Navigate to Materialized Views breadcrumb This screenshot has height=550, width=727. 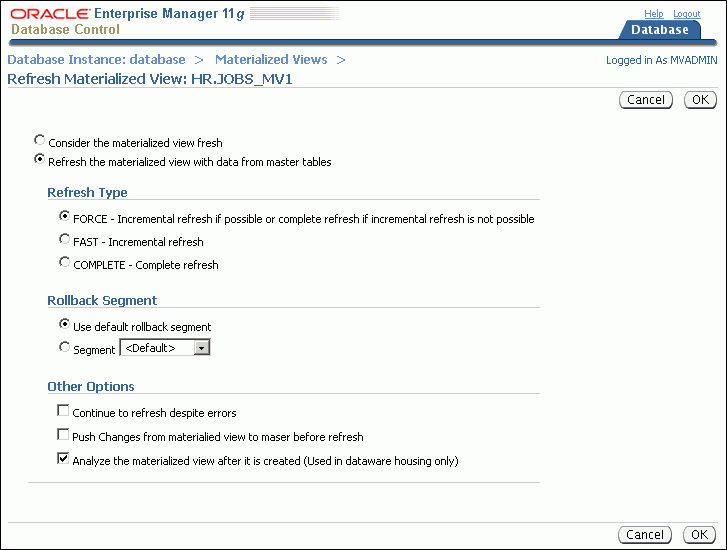271,60
